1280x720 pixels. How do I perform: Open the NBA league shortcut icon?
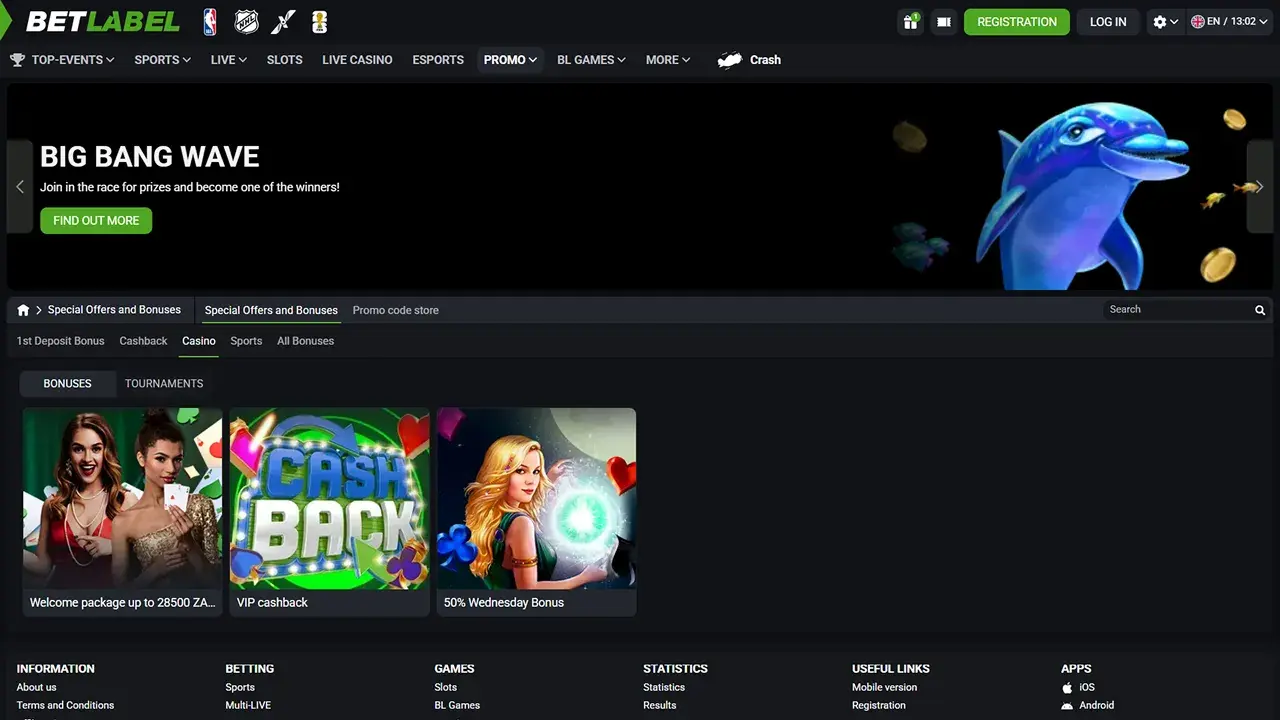tap(210, 21)
